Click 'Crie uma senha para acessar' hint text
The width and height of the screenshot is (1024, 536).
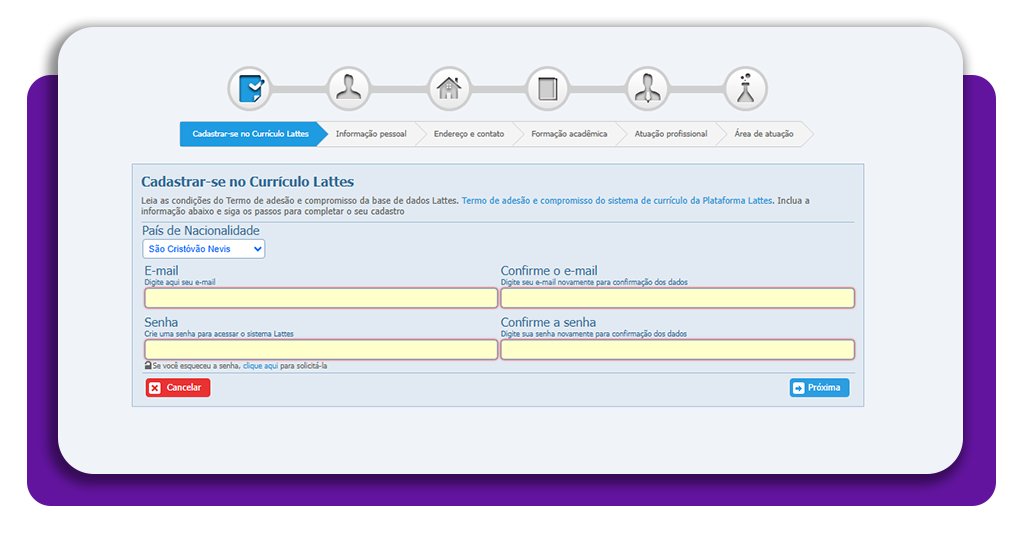point(219,334)
